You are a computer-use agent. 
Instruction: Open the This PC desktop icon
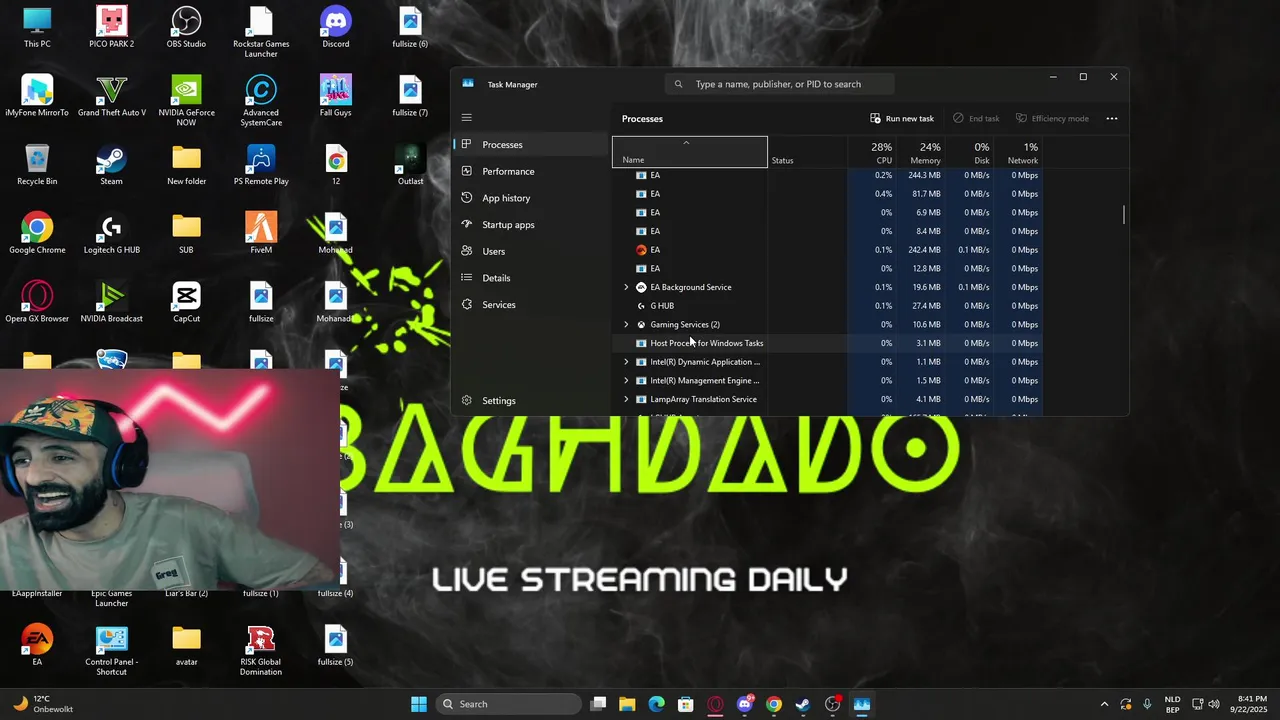tap(37, 27)
